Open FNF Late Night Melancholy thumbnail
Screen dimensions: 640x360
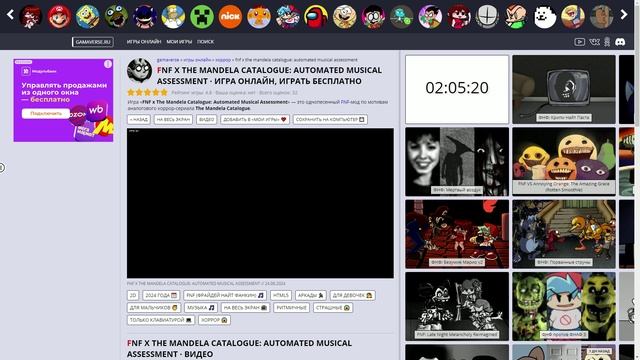(x=457, y=306)
